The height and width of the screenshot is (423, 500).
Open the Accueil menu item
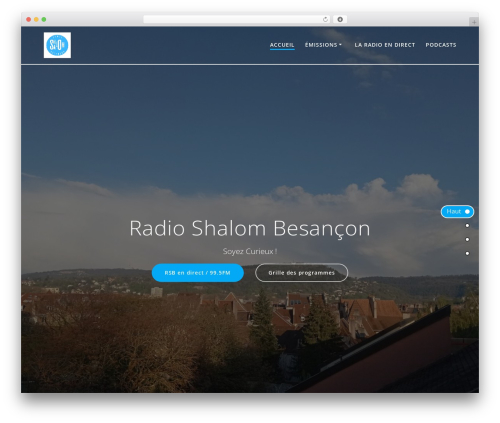282,45
